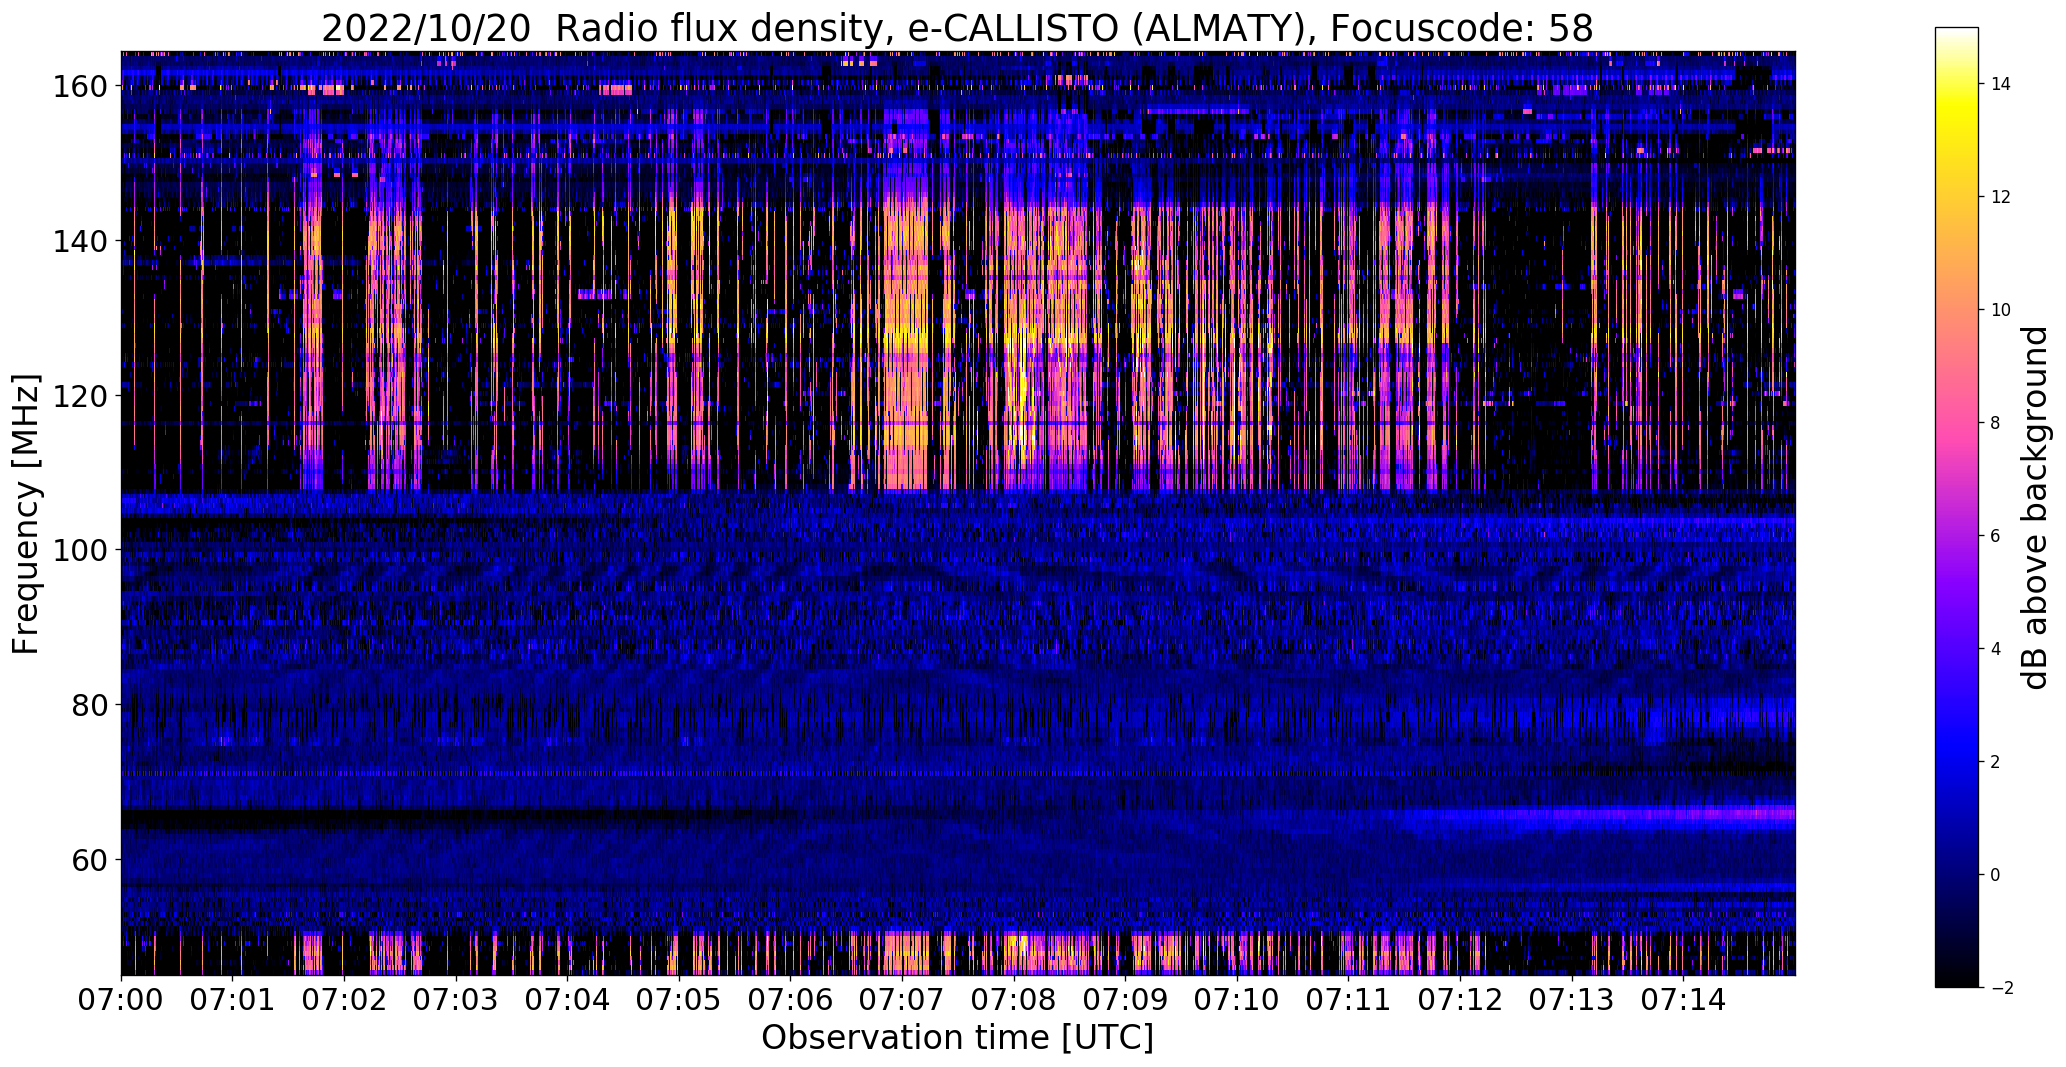Click the 07:00 time tick label
This screenshot has width=2066, height=1067.
click(121, 1000)
